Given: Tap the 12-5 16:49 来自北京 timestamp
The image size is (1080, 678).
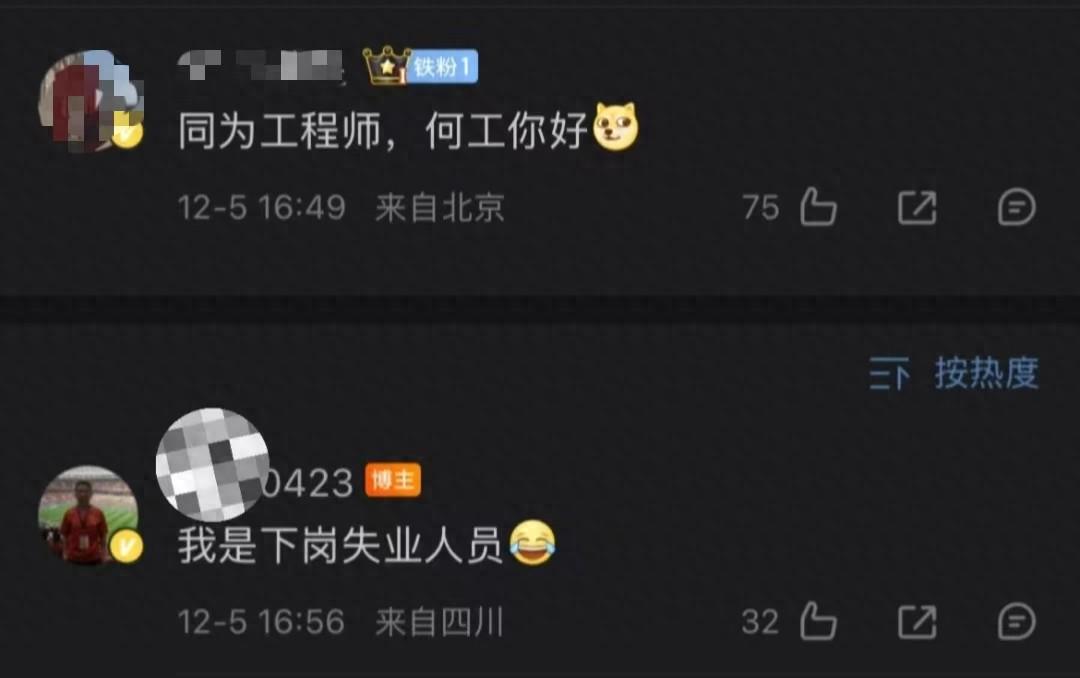Looking at the screenshot, I should [341, 207].
